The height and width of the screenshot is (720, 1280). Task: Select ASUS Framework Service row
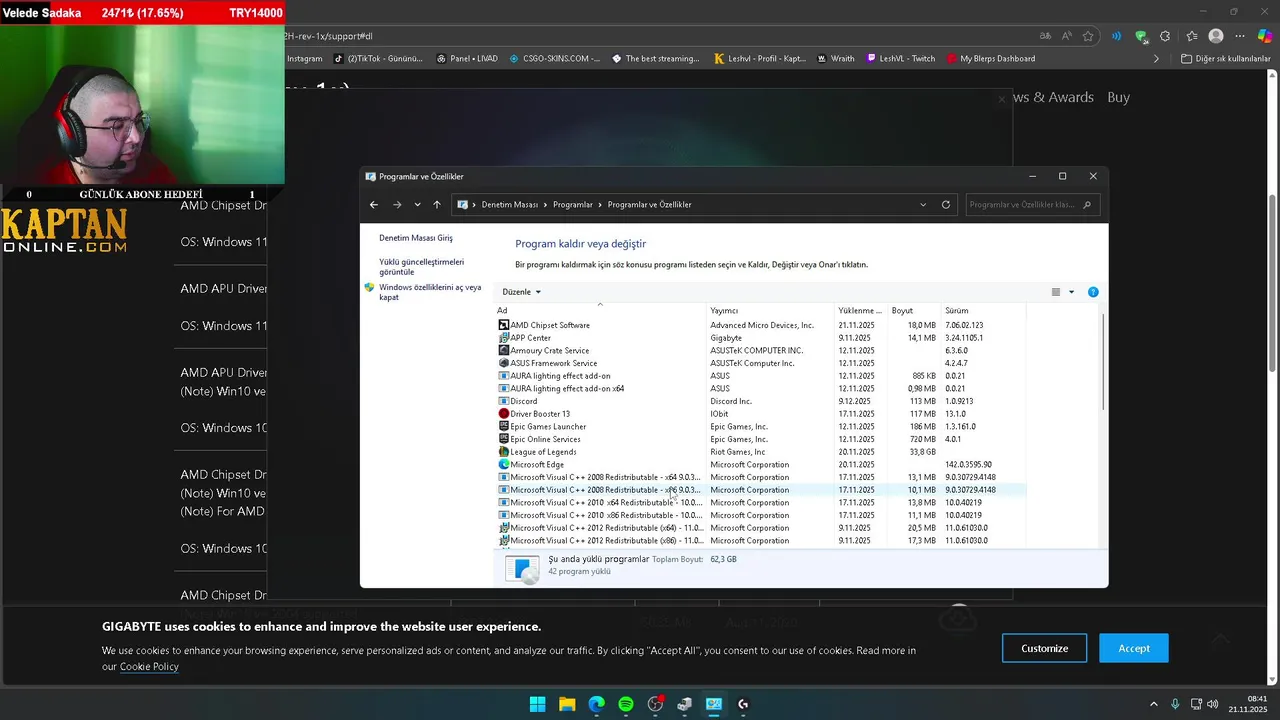[761, 363]
